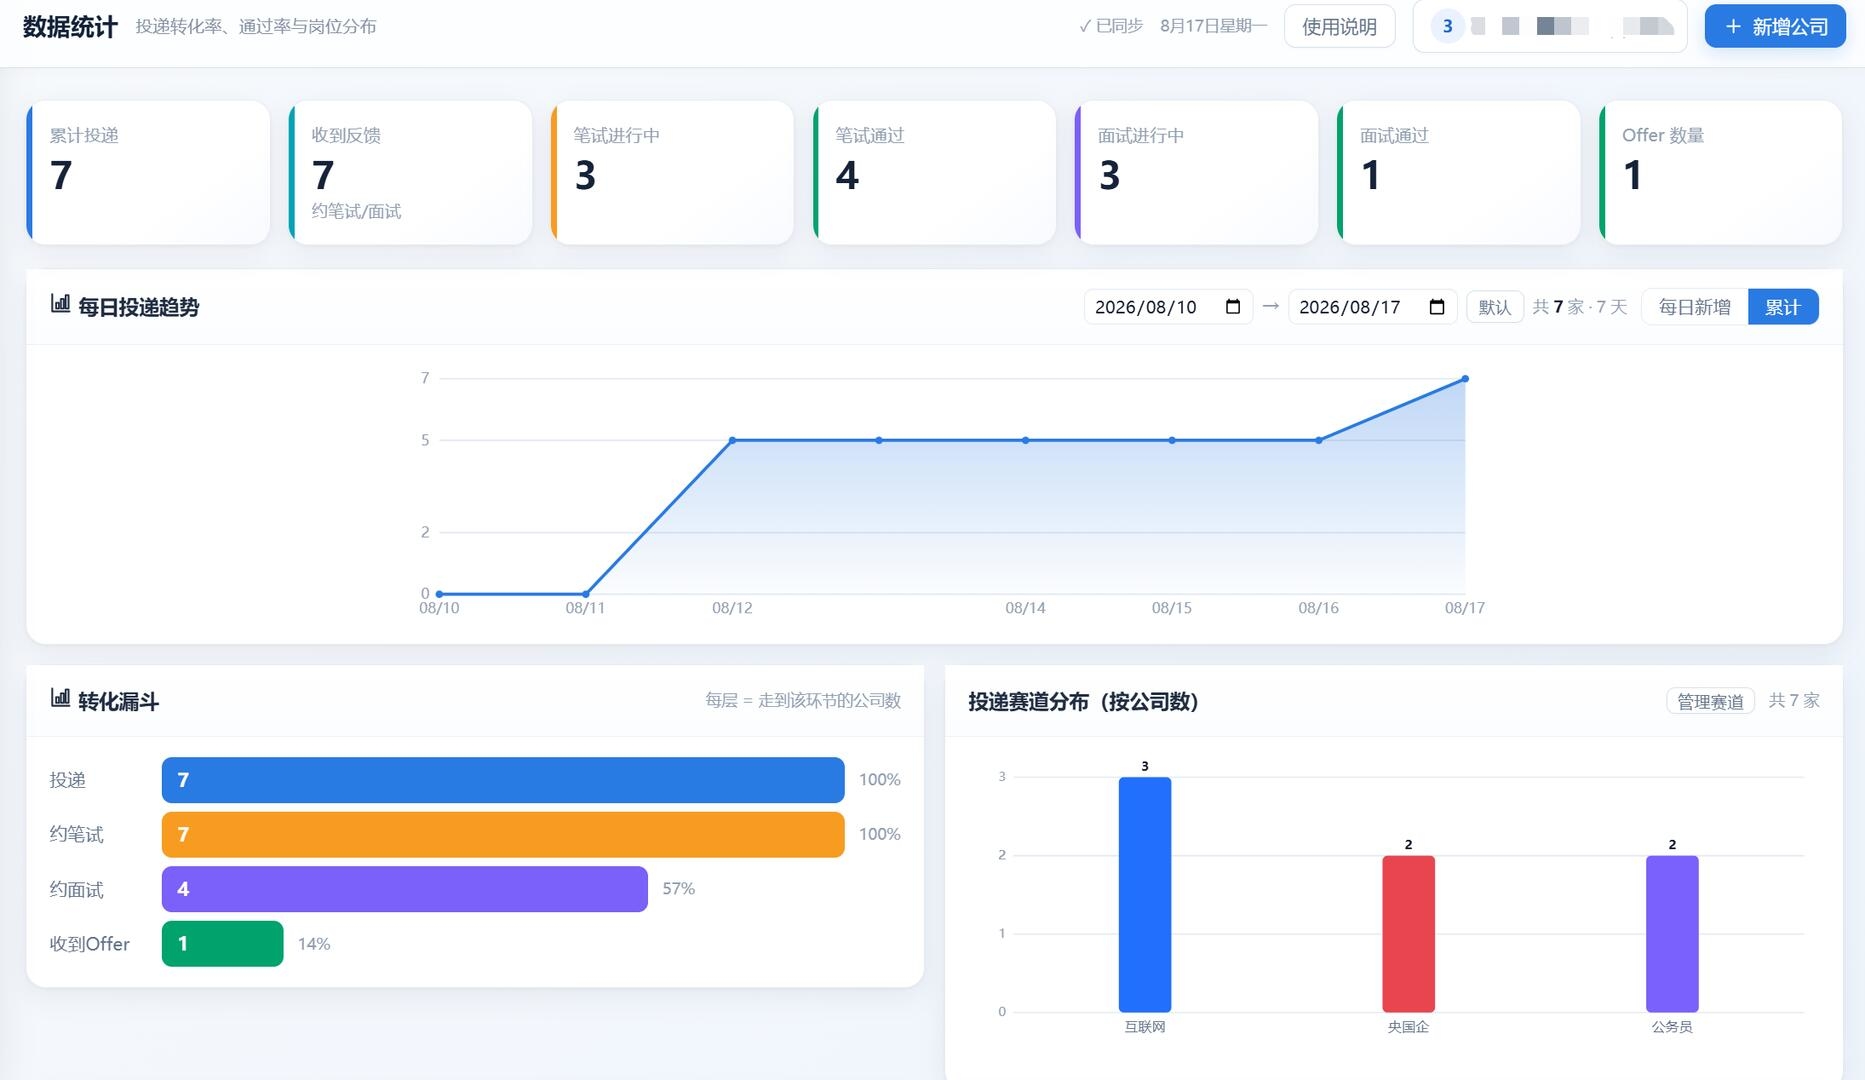This screenshot has height=1080, width=1865.
Task: Click the 08/17 data point on trend line
Action: point(1465,379)
